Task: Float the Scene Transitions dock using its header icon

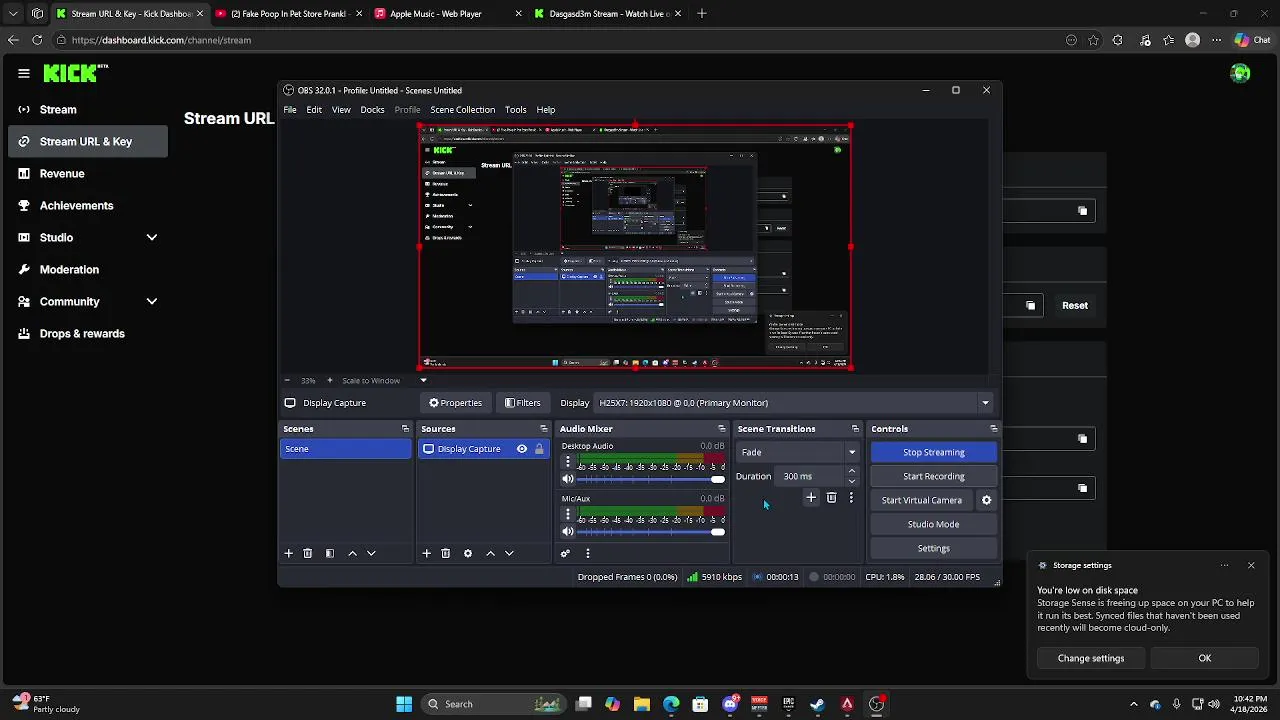Action: coord(855,429)
